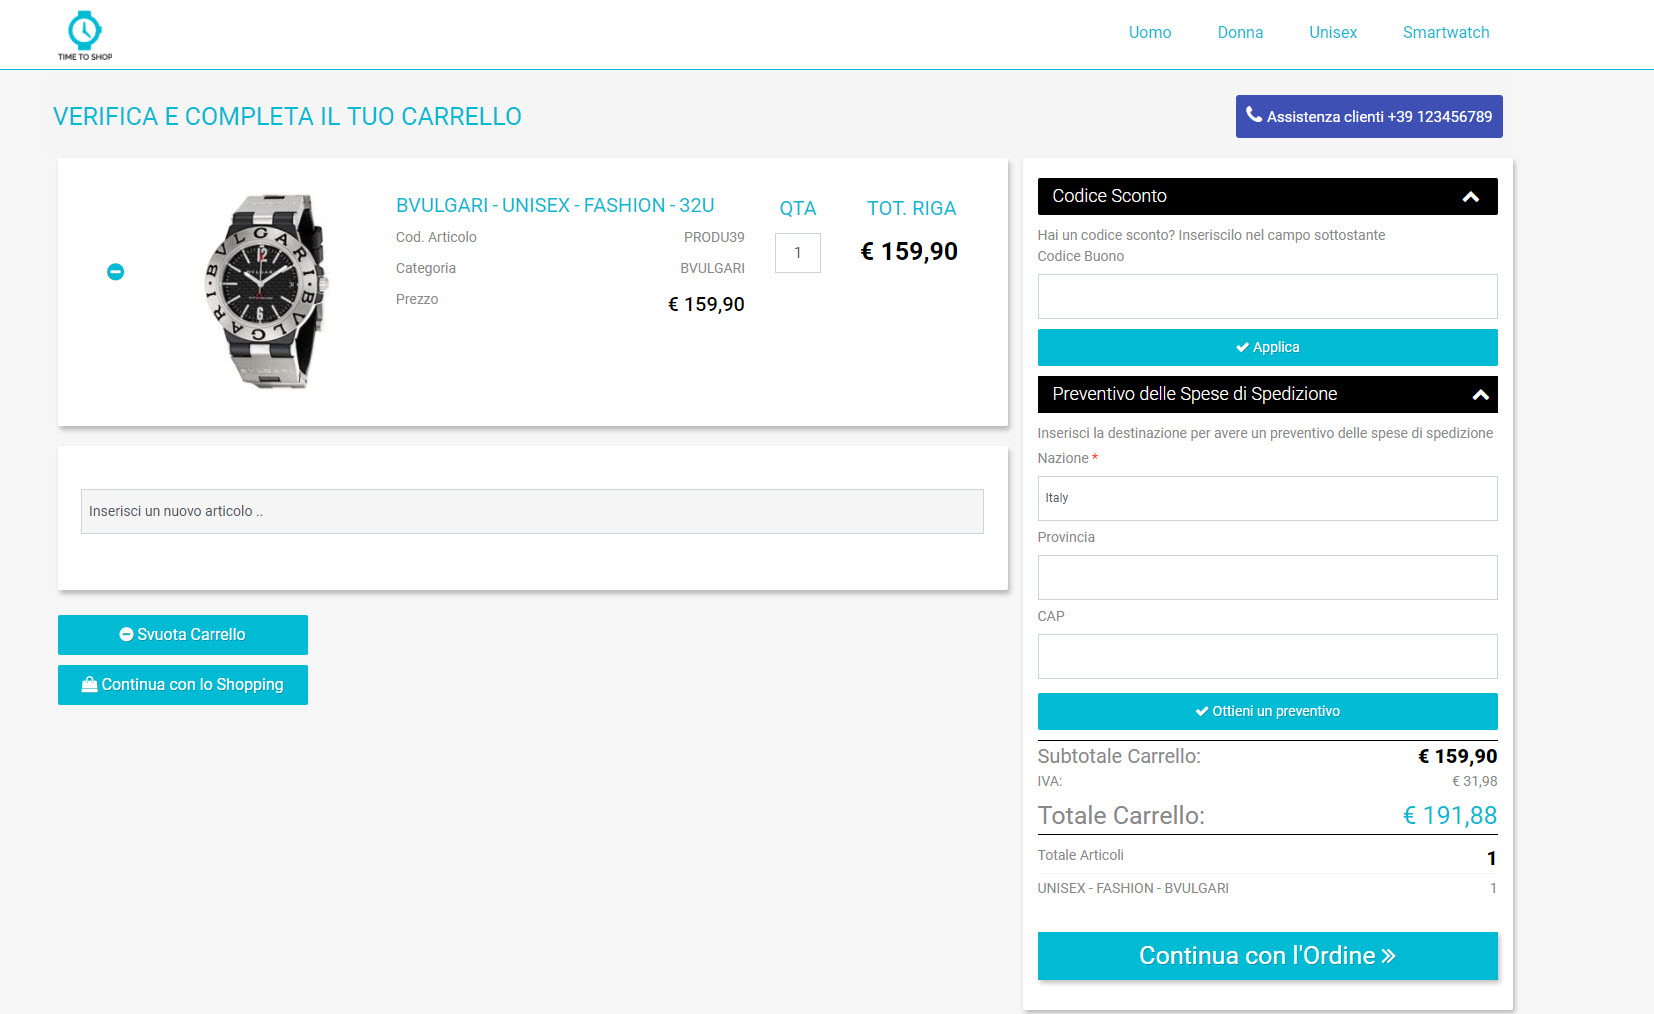Remove the Bvulgari watch with minus icon

coord(116,272)
